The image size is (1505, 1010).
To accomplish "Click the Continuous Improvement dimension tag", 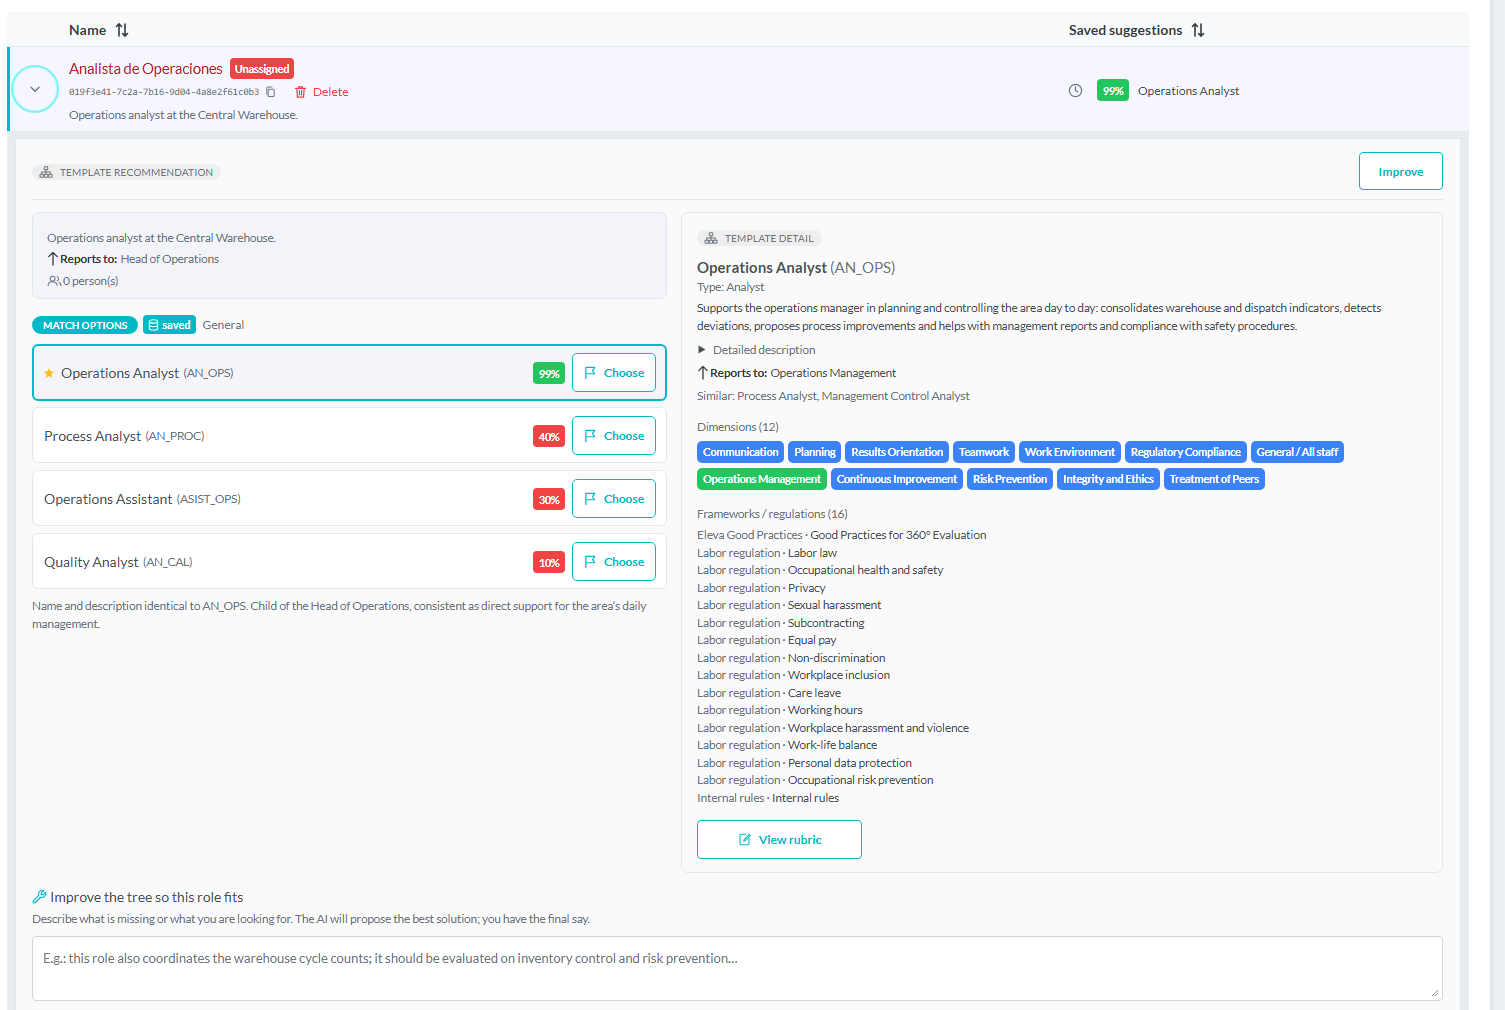I will point(896,479).
